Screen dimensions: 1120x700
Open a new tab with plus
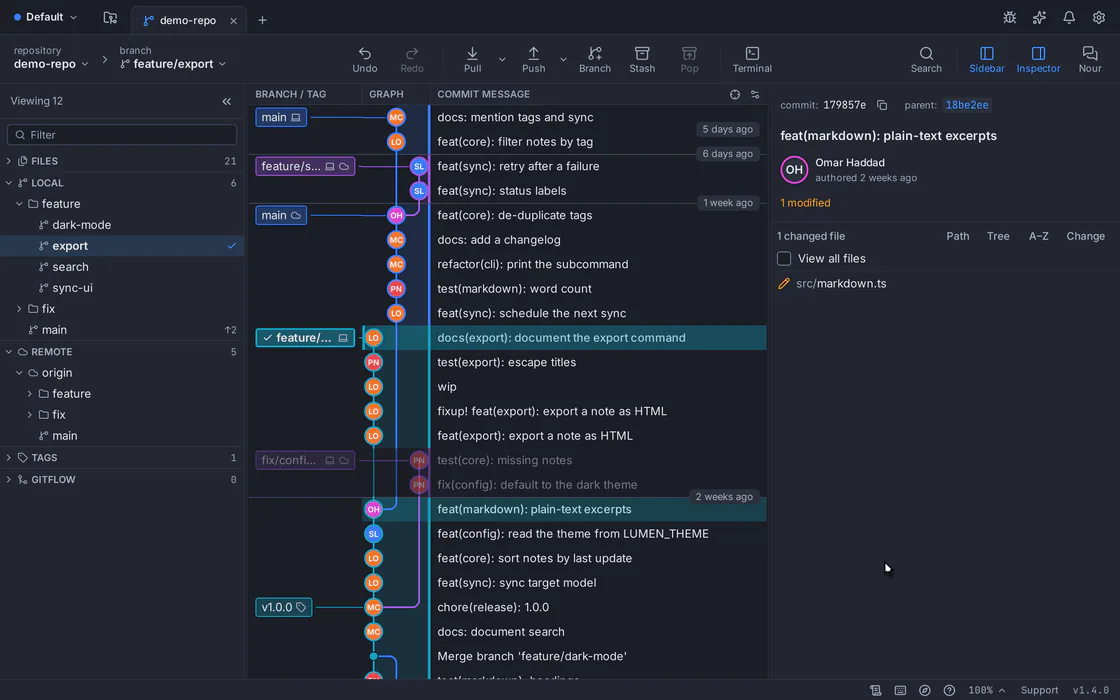pyautogui.click(x=262, y=20)
